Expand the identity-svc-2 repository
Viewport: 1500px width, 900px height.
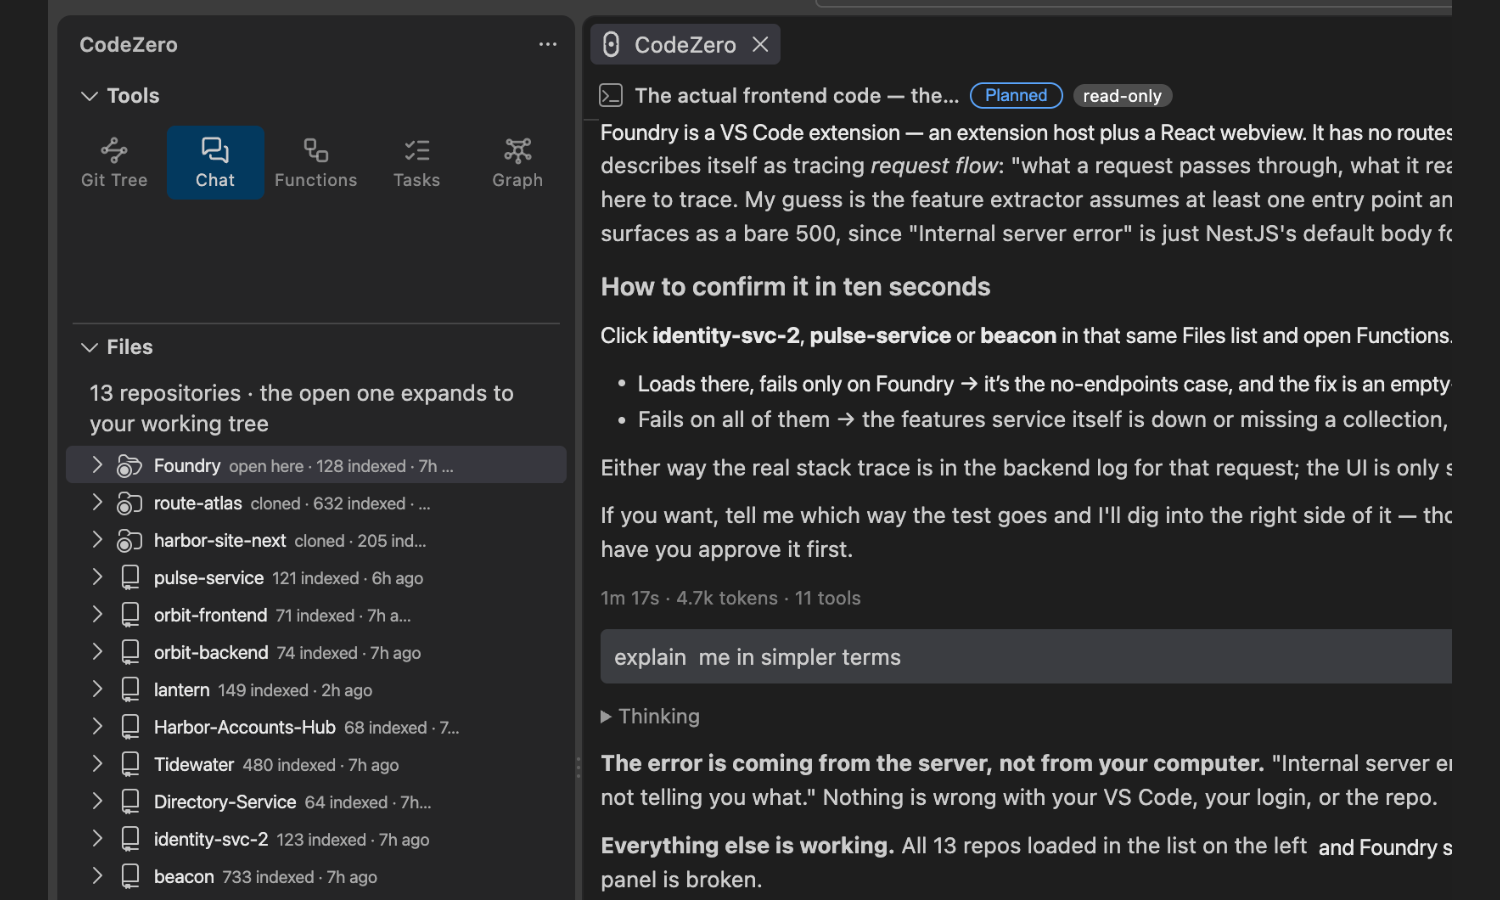click(x=97, y=839)
